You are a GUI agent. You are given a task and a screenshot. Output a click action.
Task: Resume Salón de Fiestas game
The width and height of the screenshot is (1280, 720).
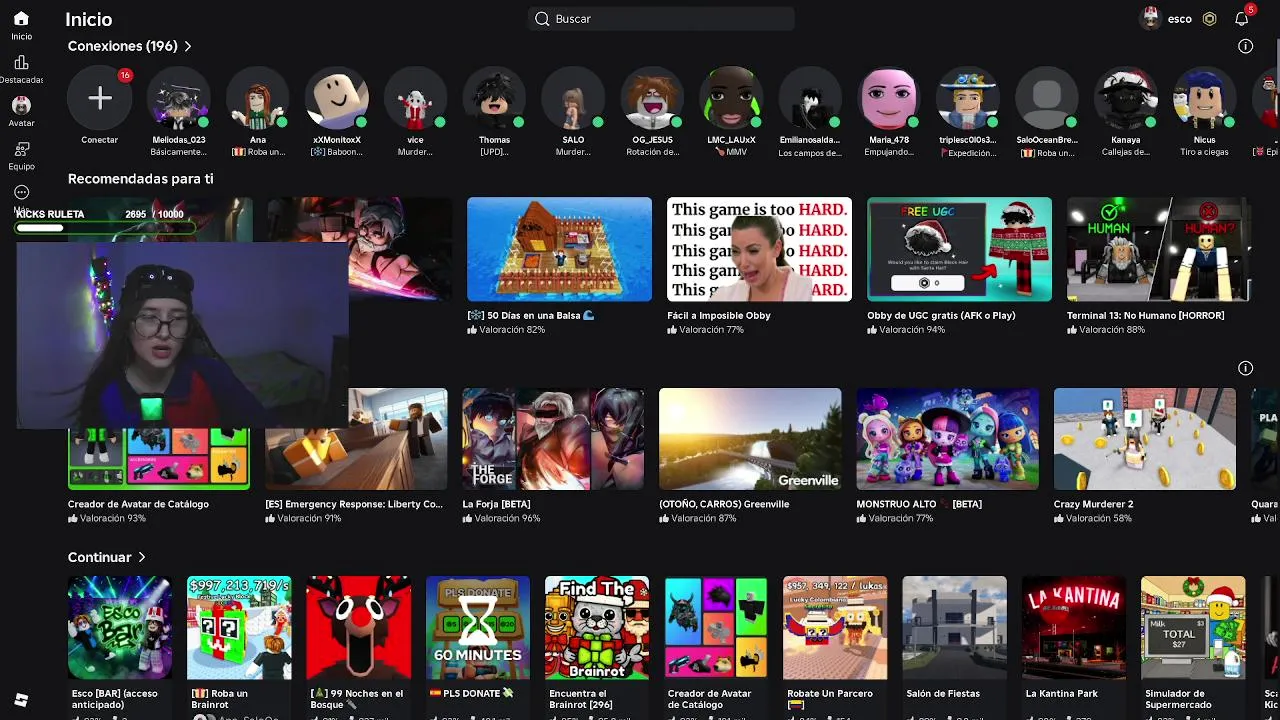point(955,628)
